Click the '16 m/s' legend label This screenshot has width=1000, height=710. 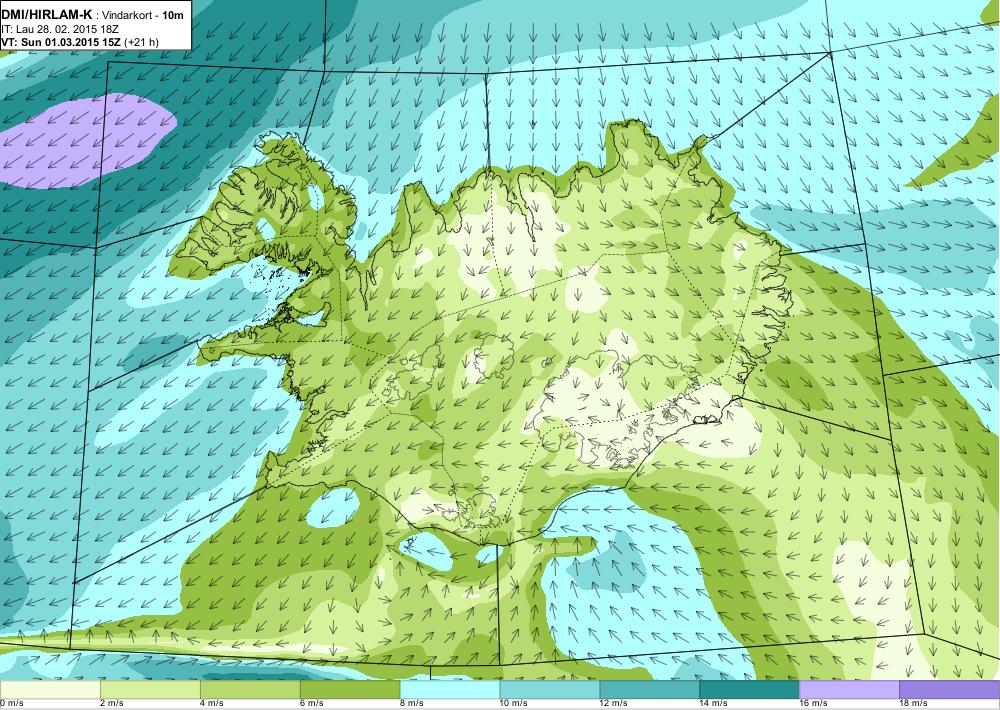(x=814, y=703)
